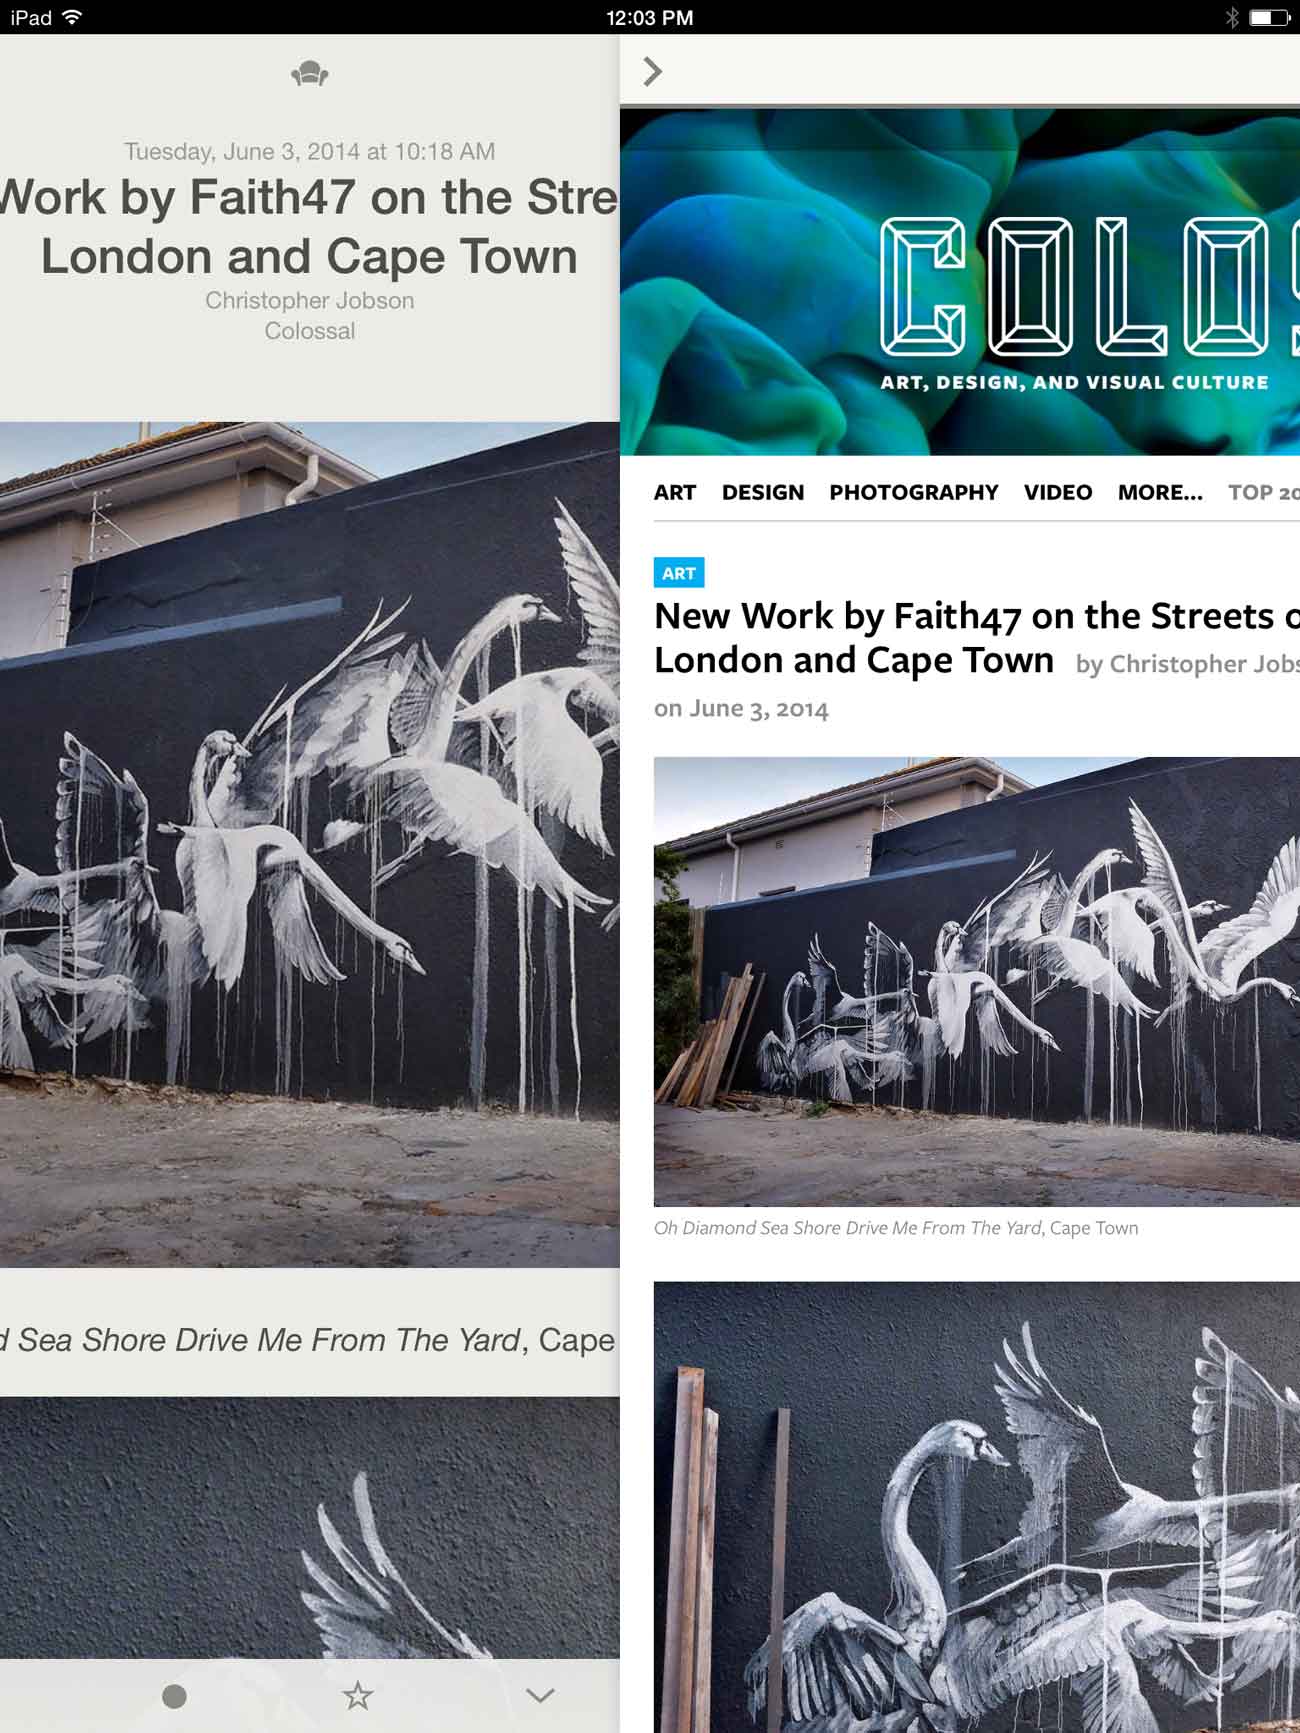1300x1733 pixels.
Task: Click the forward chevron arrow
Action: [653, 72]
